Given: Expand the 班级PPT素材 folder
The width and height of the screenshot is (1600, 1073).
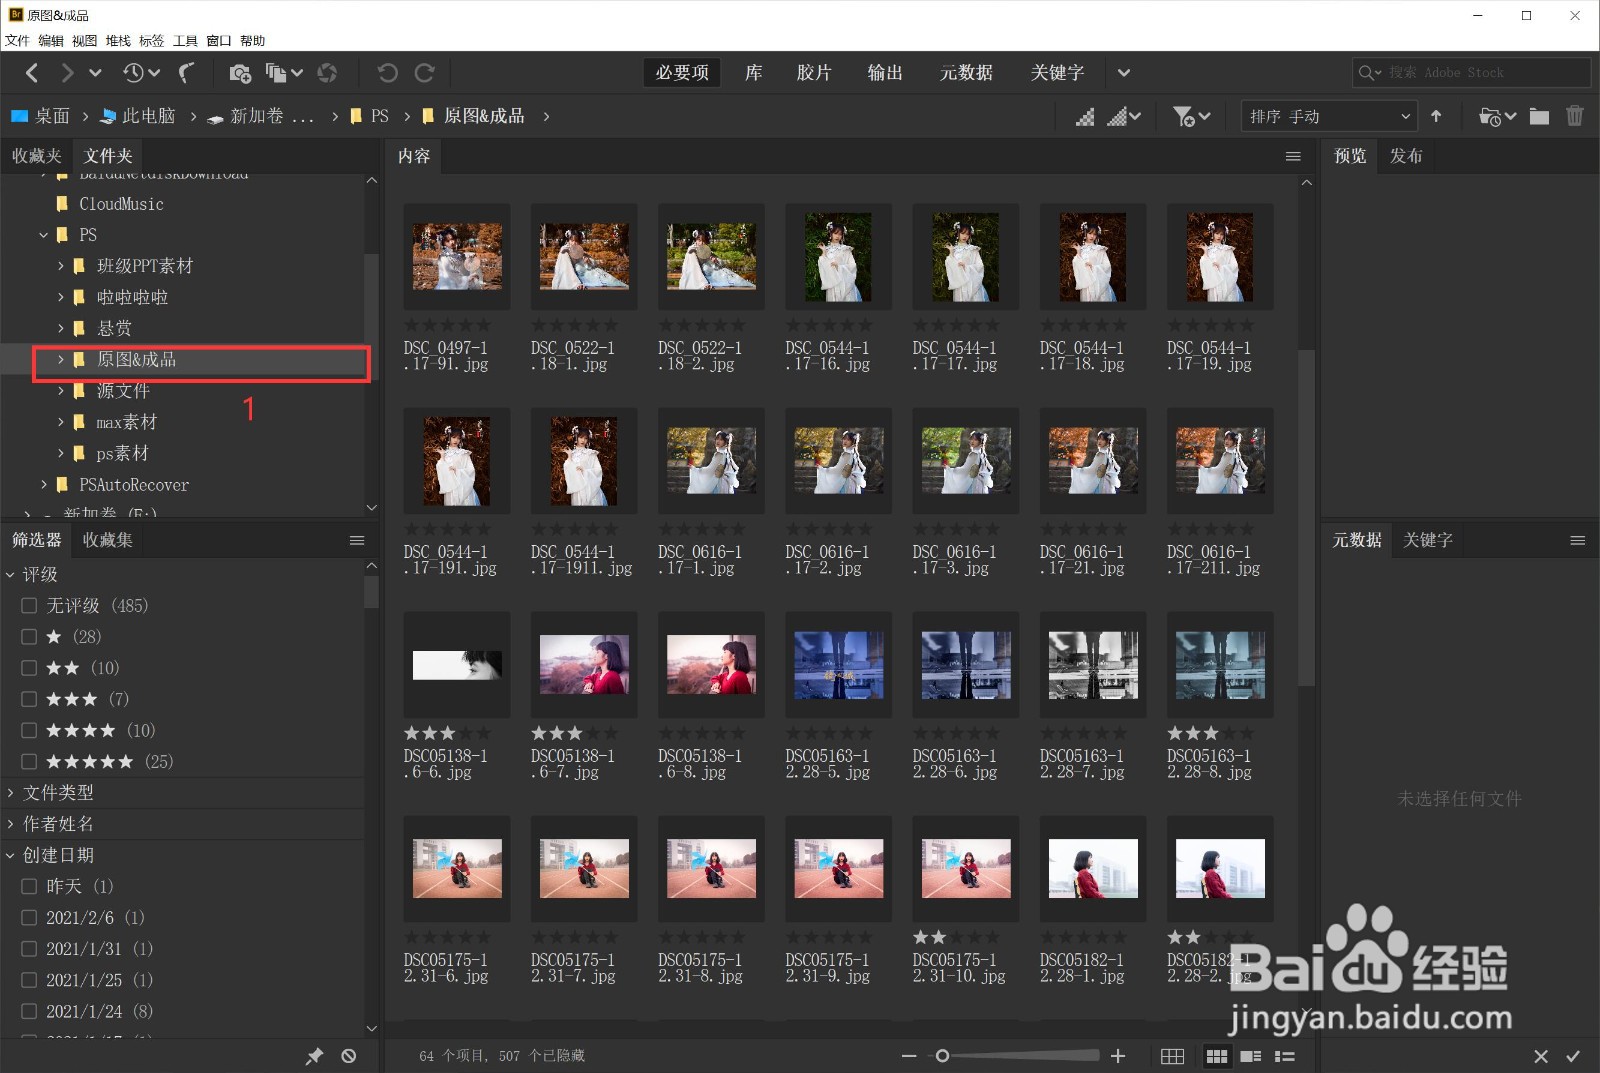Looking at the screenshot, I should tap(60, 266).
